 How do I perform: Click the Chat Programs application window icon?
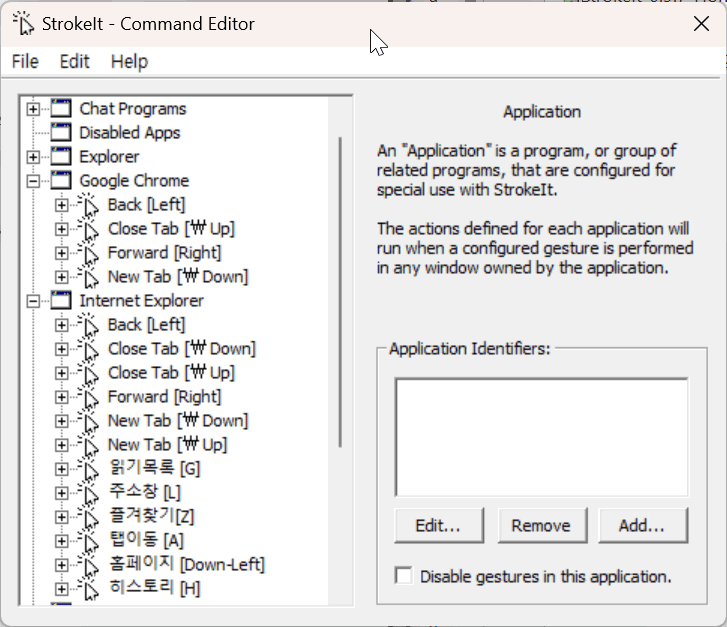pos(61,109)
